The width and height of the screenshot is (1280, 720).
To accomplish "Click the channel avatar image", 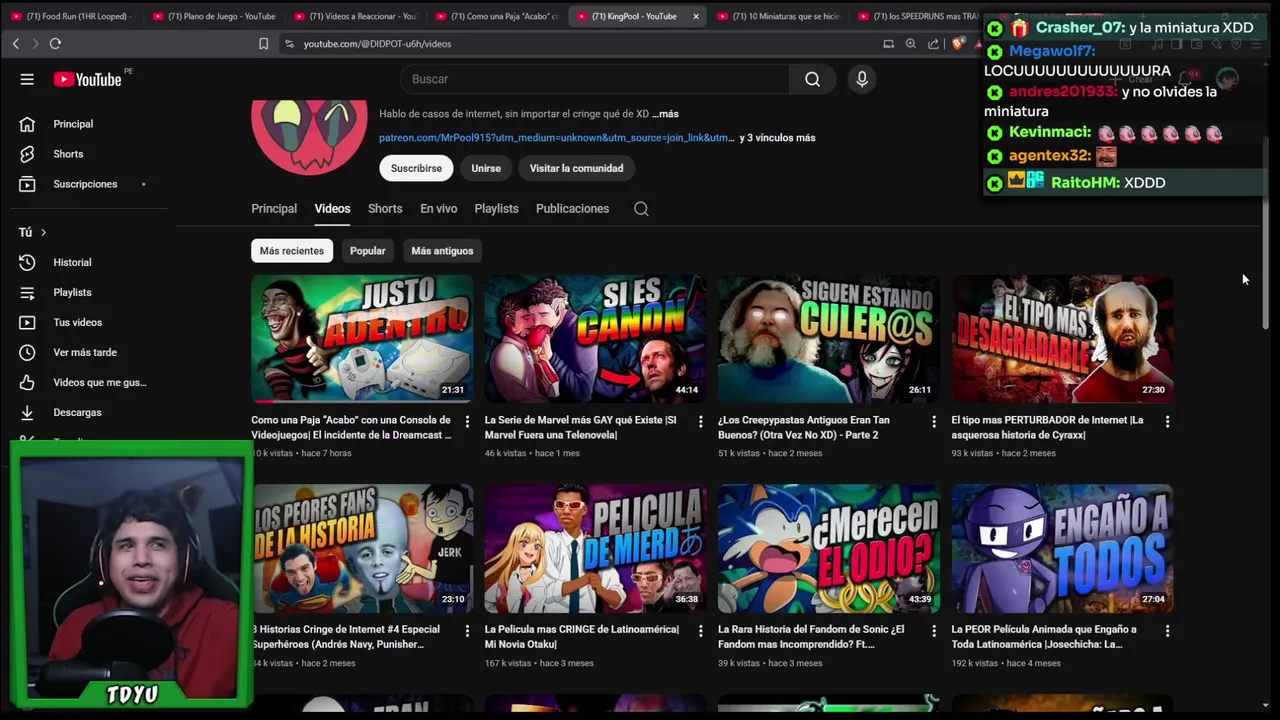I will [309, 137].
